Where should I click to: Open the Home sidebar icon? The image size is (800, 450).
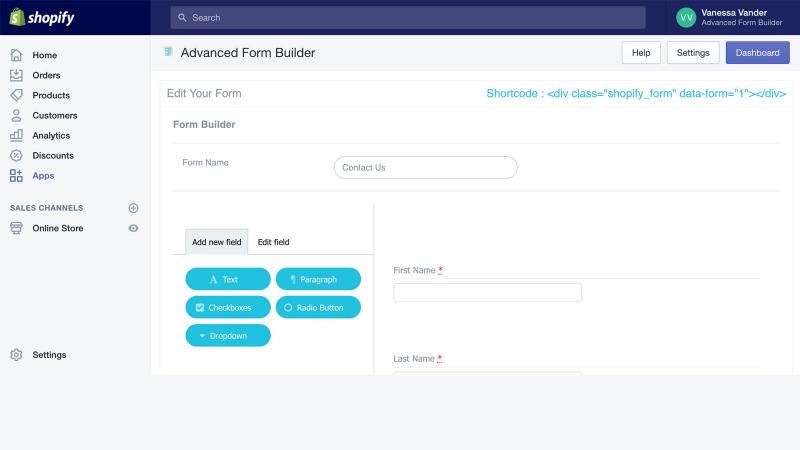click(x=16, y=55)
